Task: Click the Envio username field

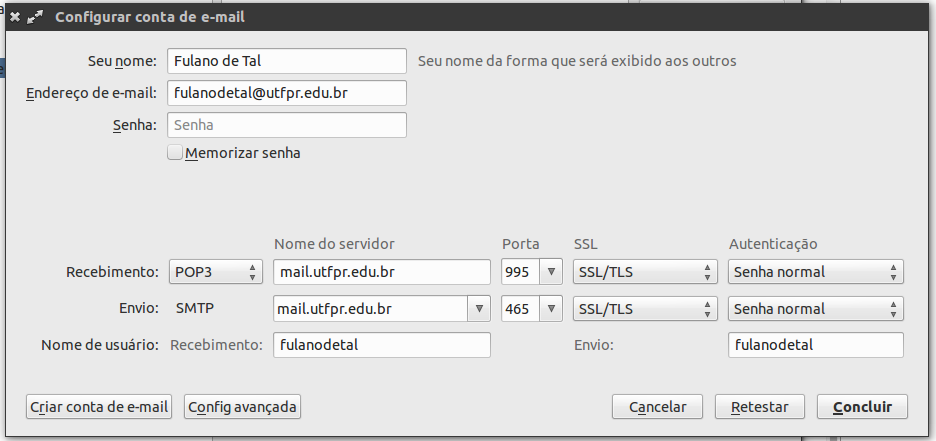Action: (x=816, y=345)
